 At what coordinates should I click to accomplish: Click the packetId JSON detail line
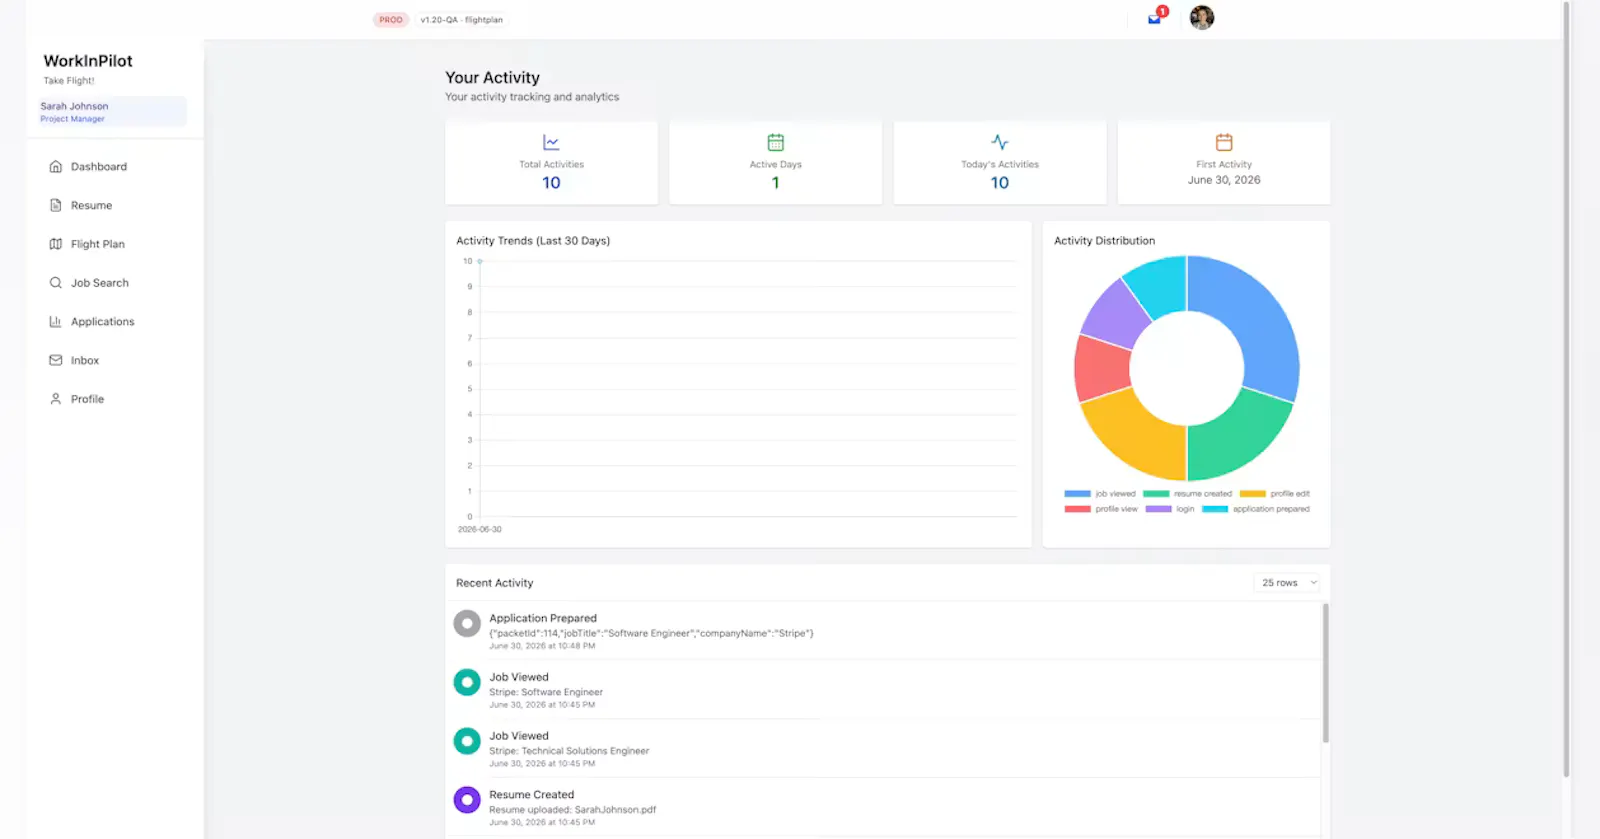coord(651,633)
